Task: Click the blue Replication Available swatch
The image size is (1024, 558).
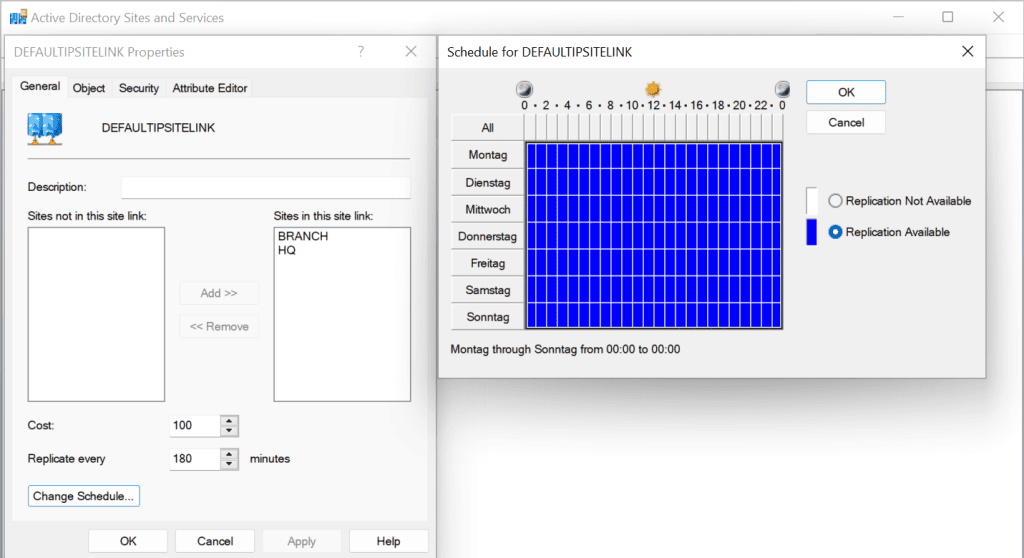Action: tap(812, 232)
